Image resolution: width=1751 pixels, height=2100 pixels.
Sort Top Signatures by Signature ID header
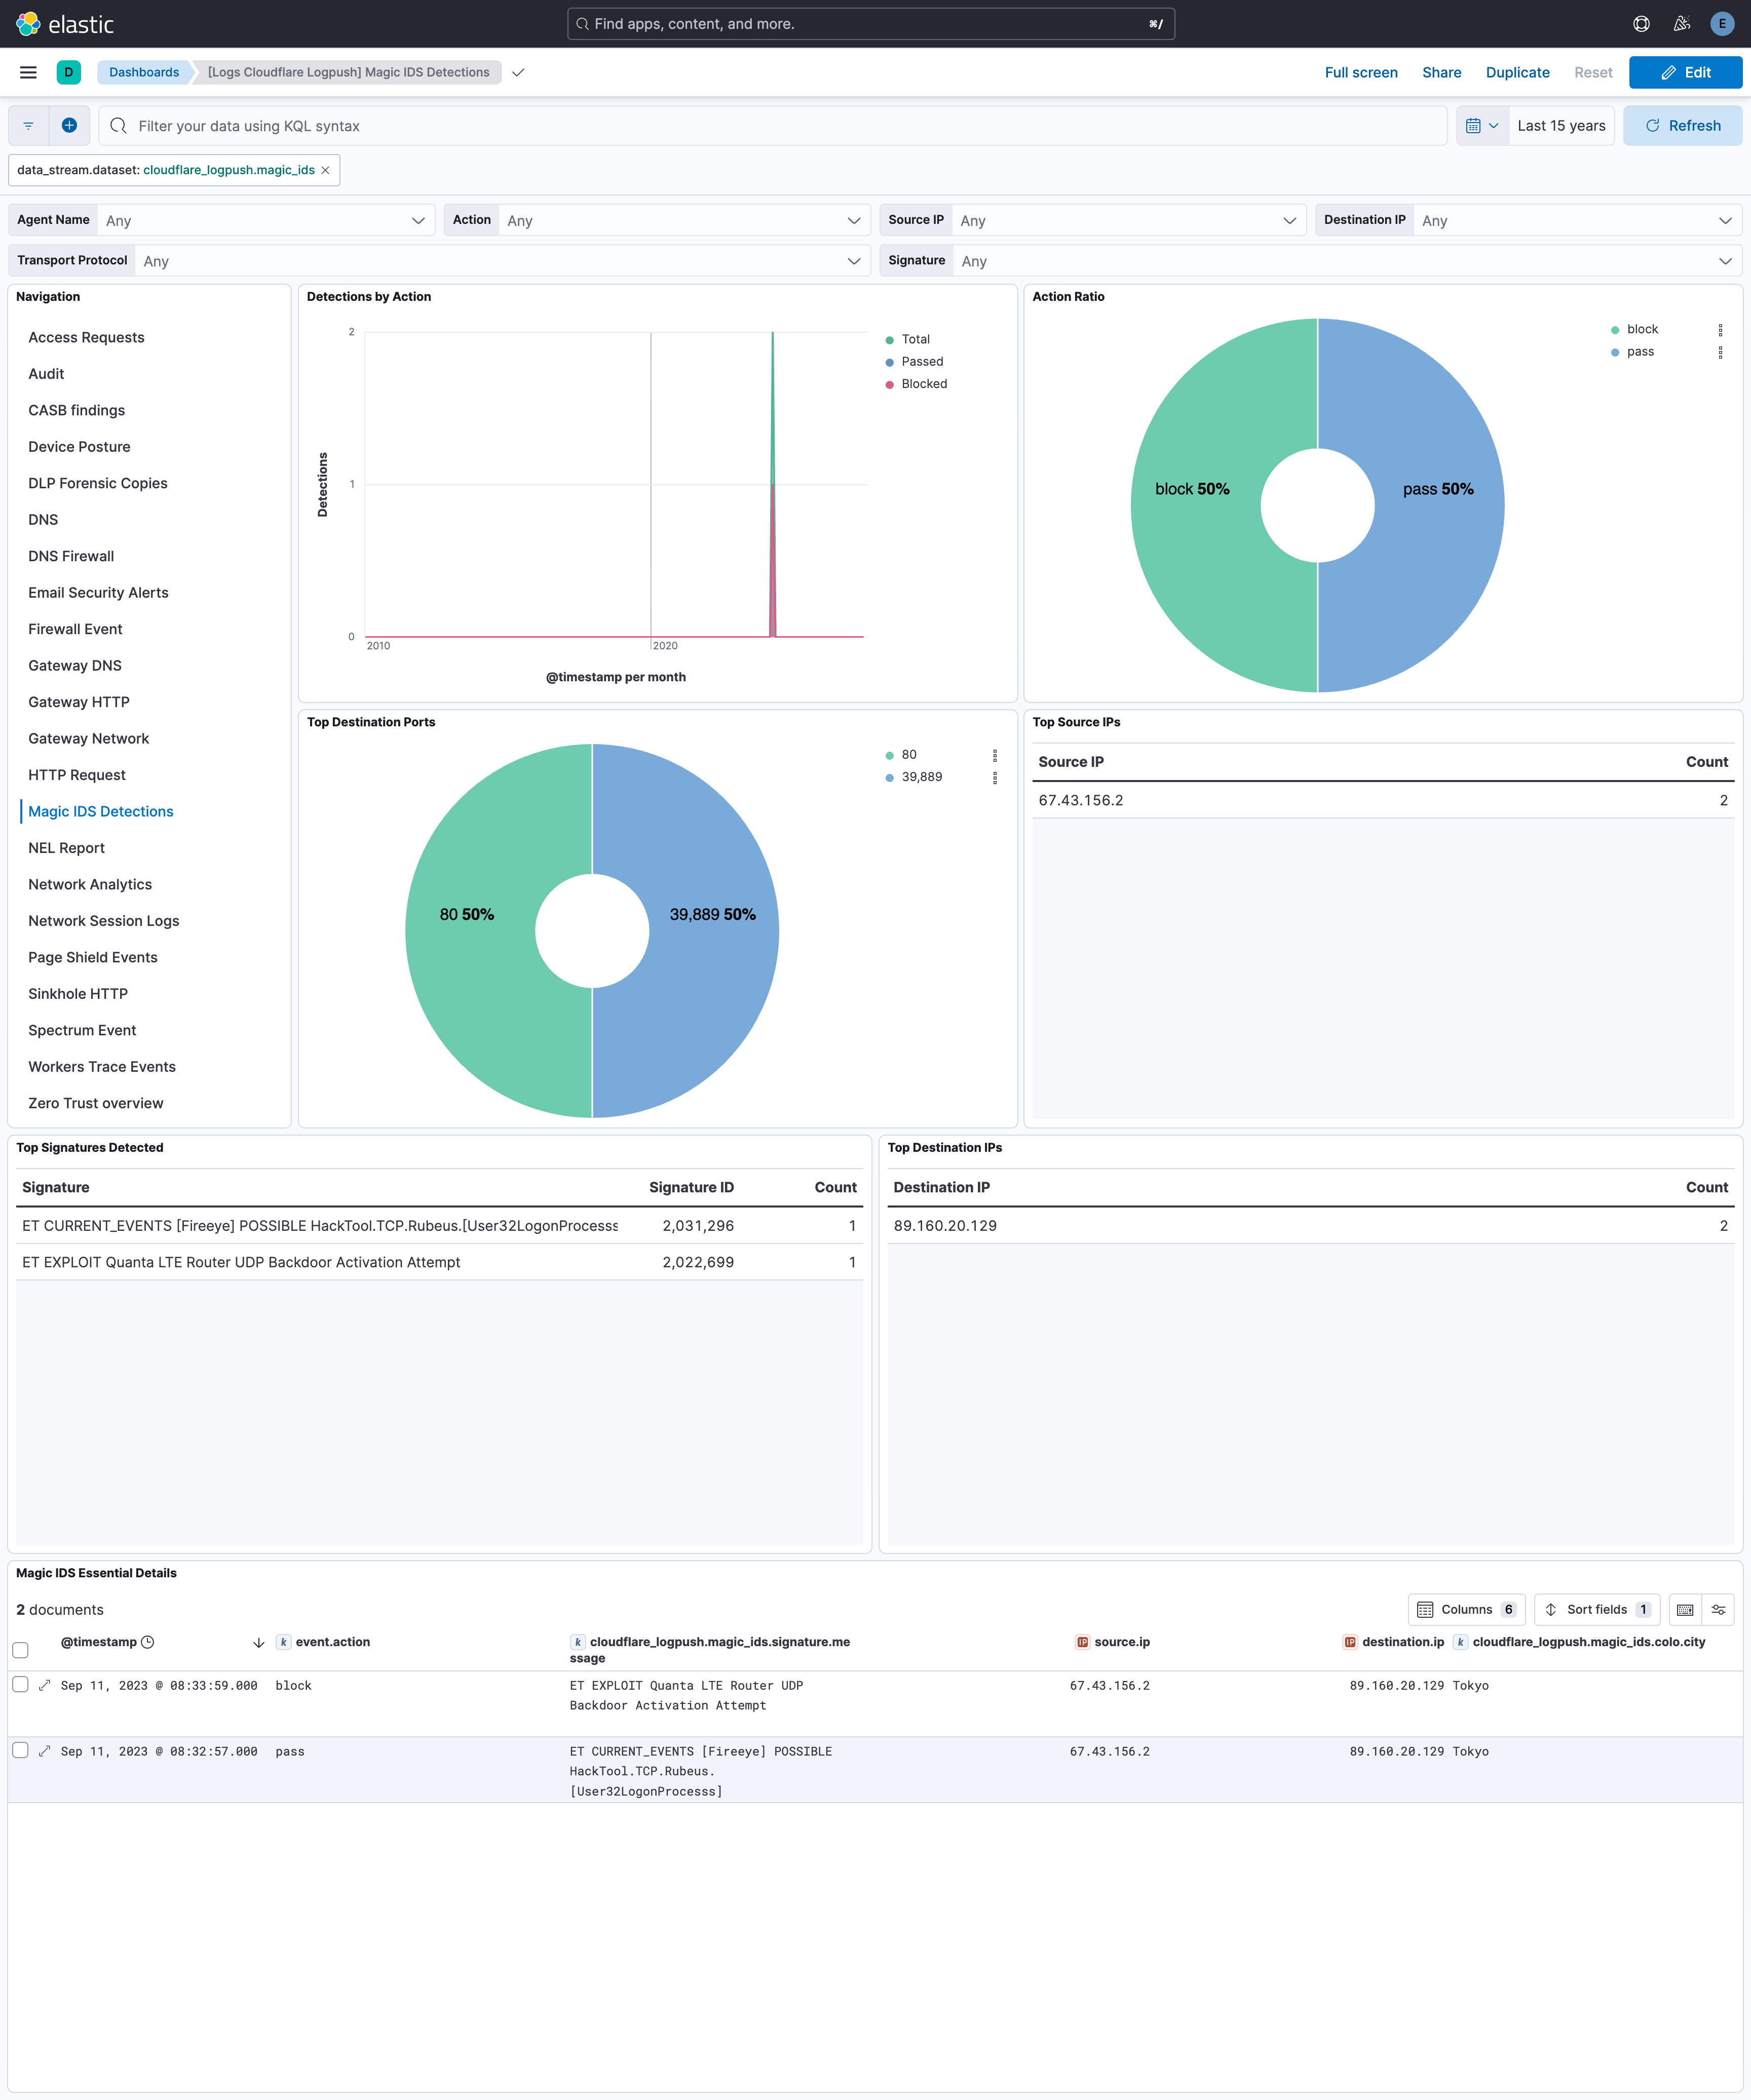pyautogui.click(x=691, y=1187)
